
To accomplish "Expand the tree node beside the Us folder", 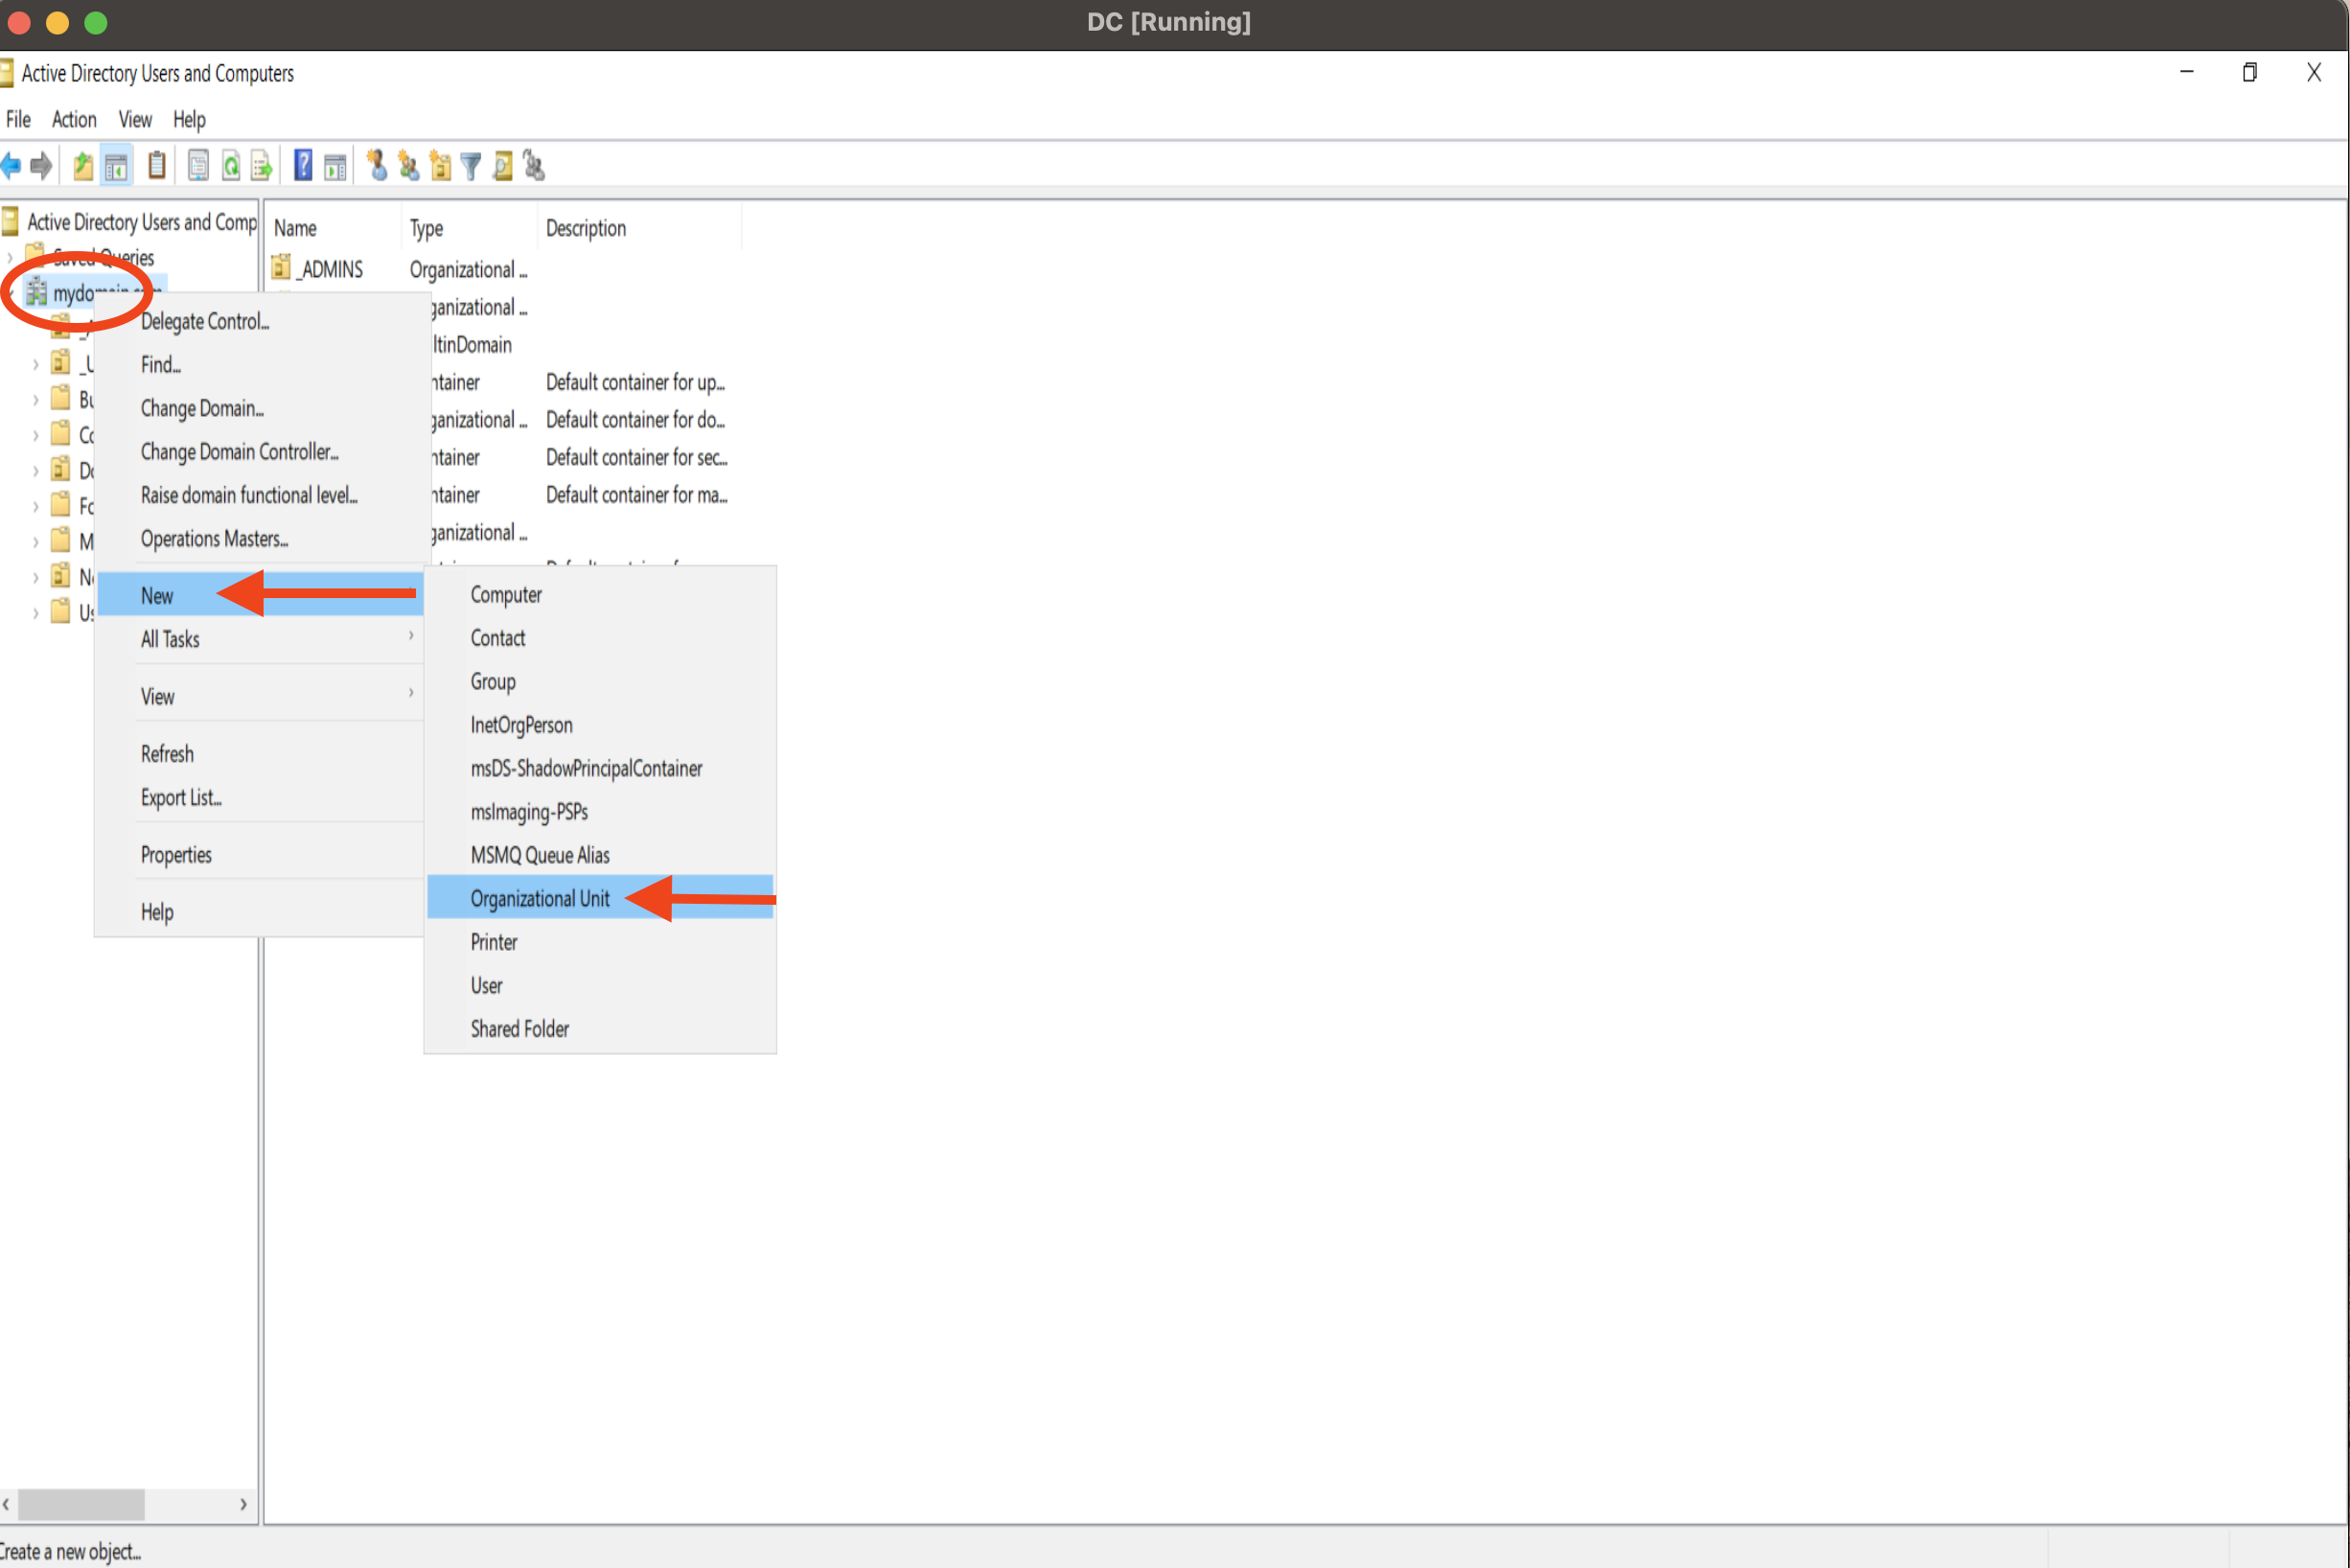I will click(x=36, y=613).
